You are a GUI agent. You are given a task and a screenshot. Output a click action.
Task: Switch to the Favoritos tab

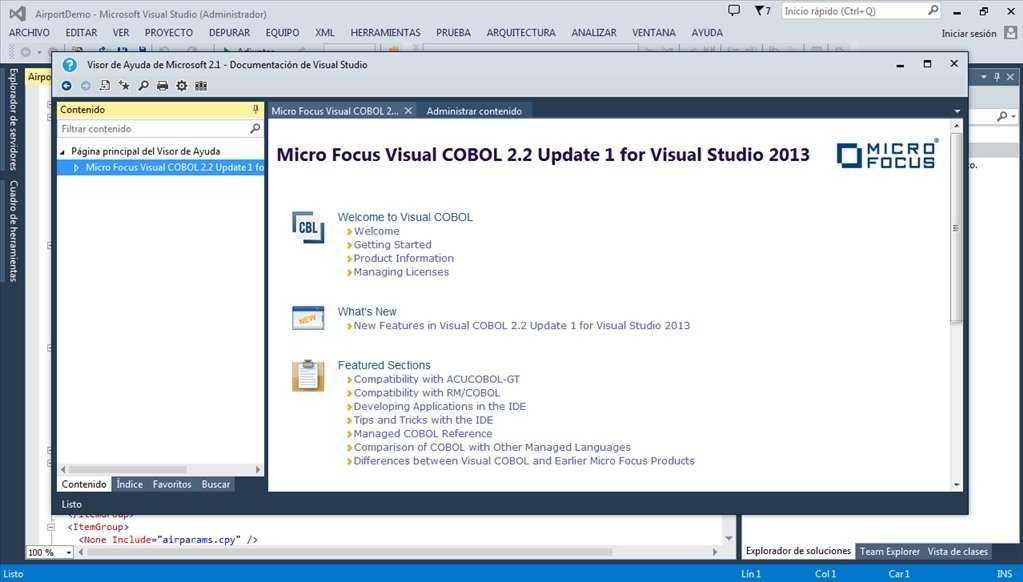[x=172, y=484]
